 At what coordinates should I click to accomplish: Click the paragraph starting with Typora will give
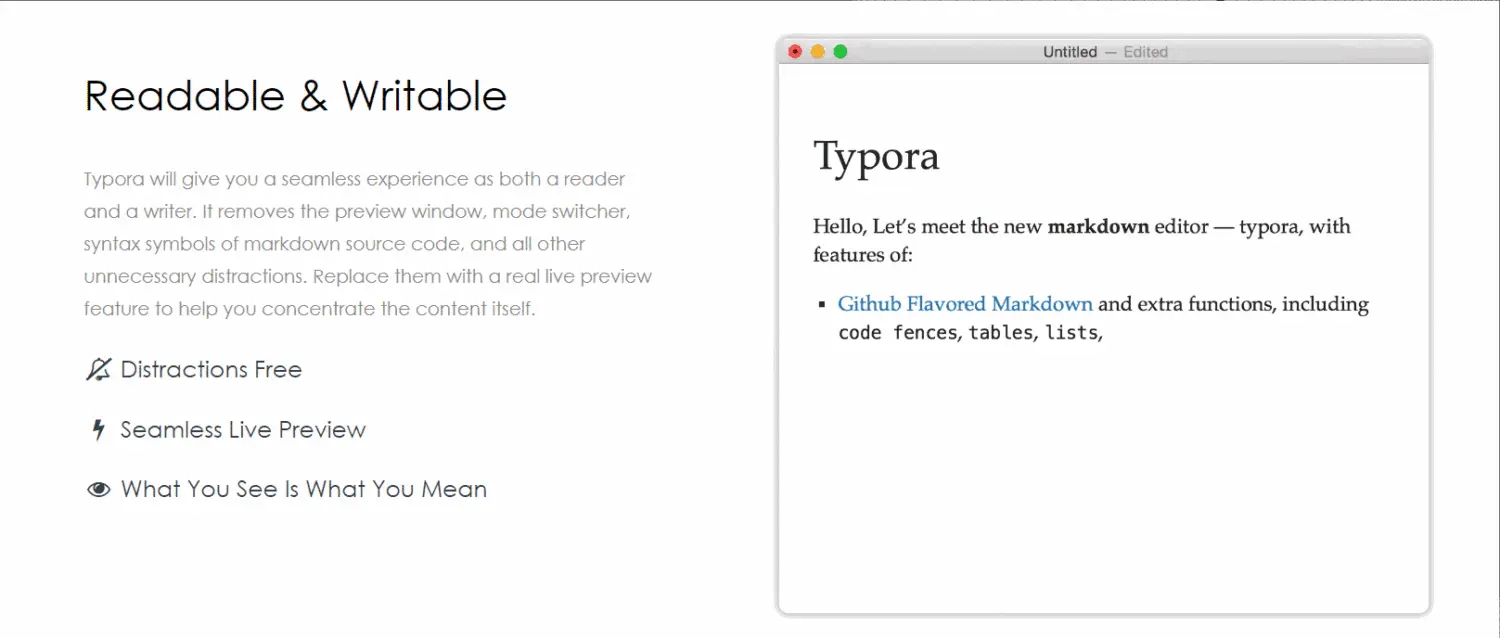click(x=368, y=244)
